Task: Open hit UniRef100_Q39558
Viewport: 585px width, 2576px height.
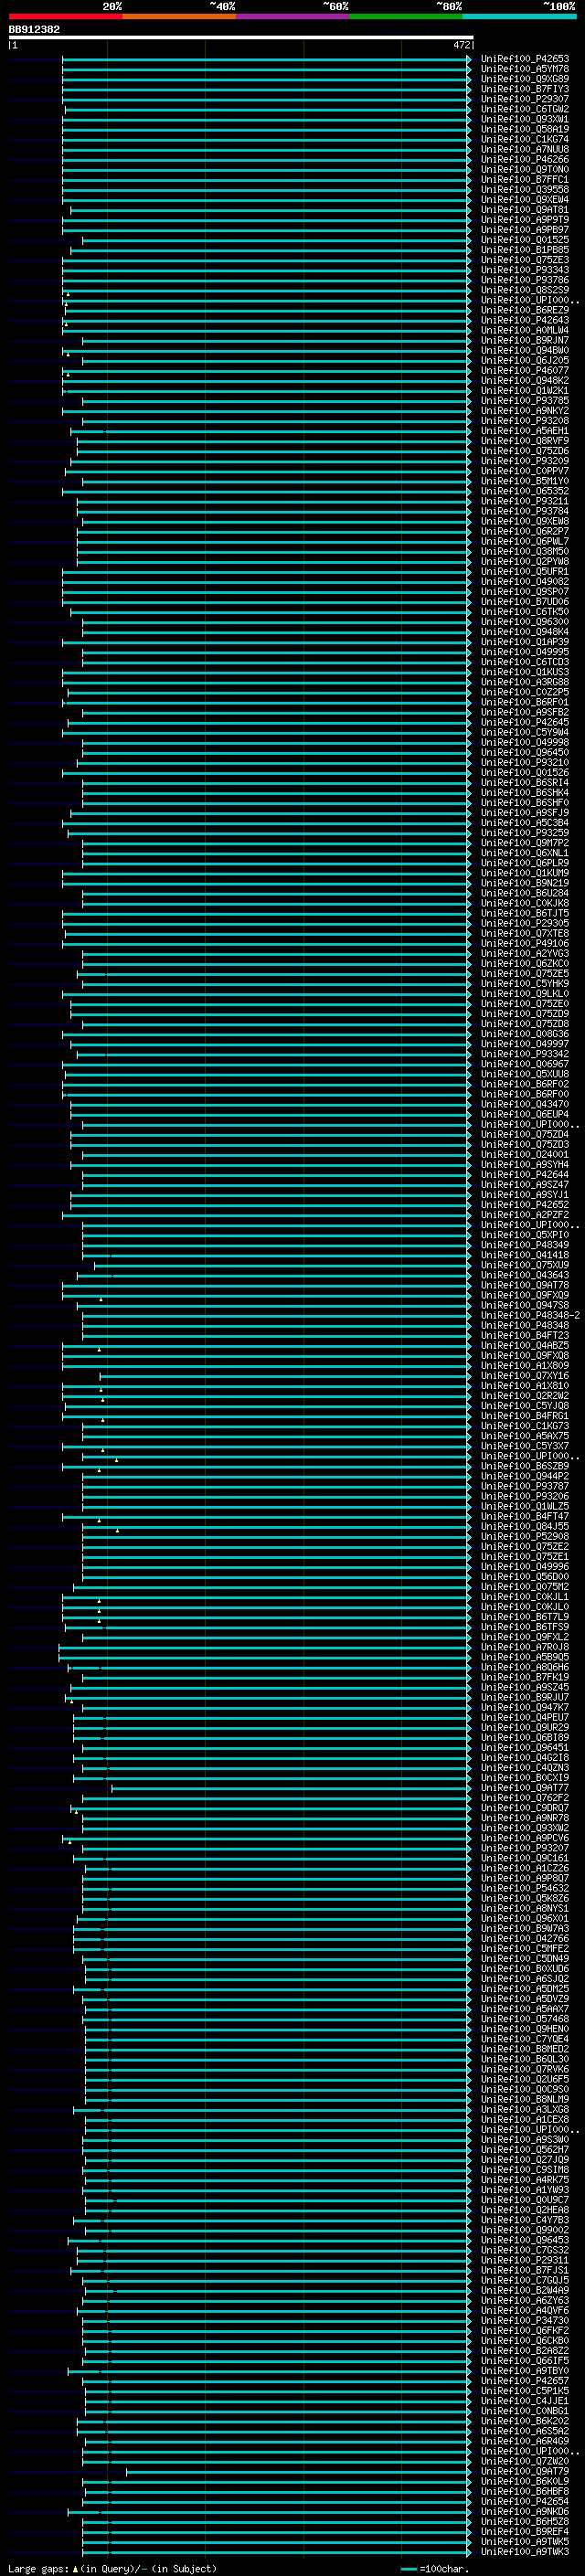Action: pos(524,189)
